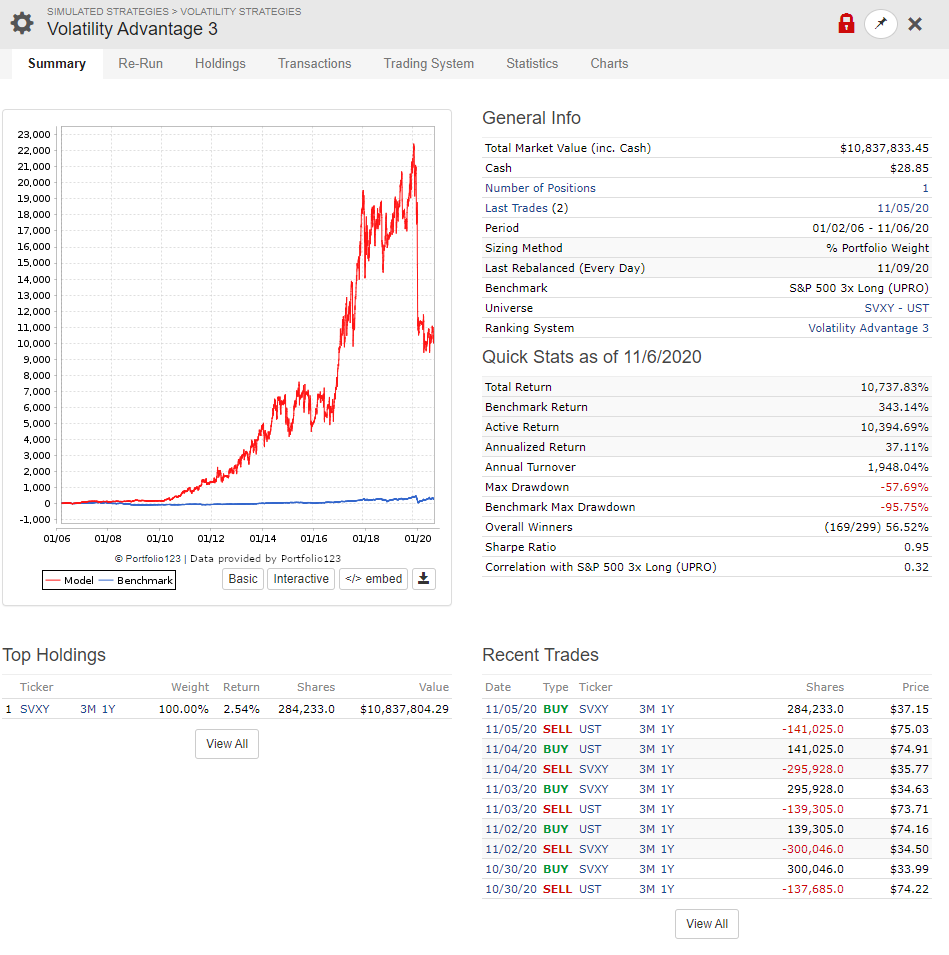Click Price column header in Recent Trades

(x=915, y=687)
